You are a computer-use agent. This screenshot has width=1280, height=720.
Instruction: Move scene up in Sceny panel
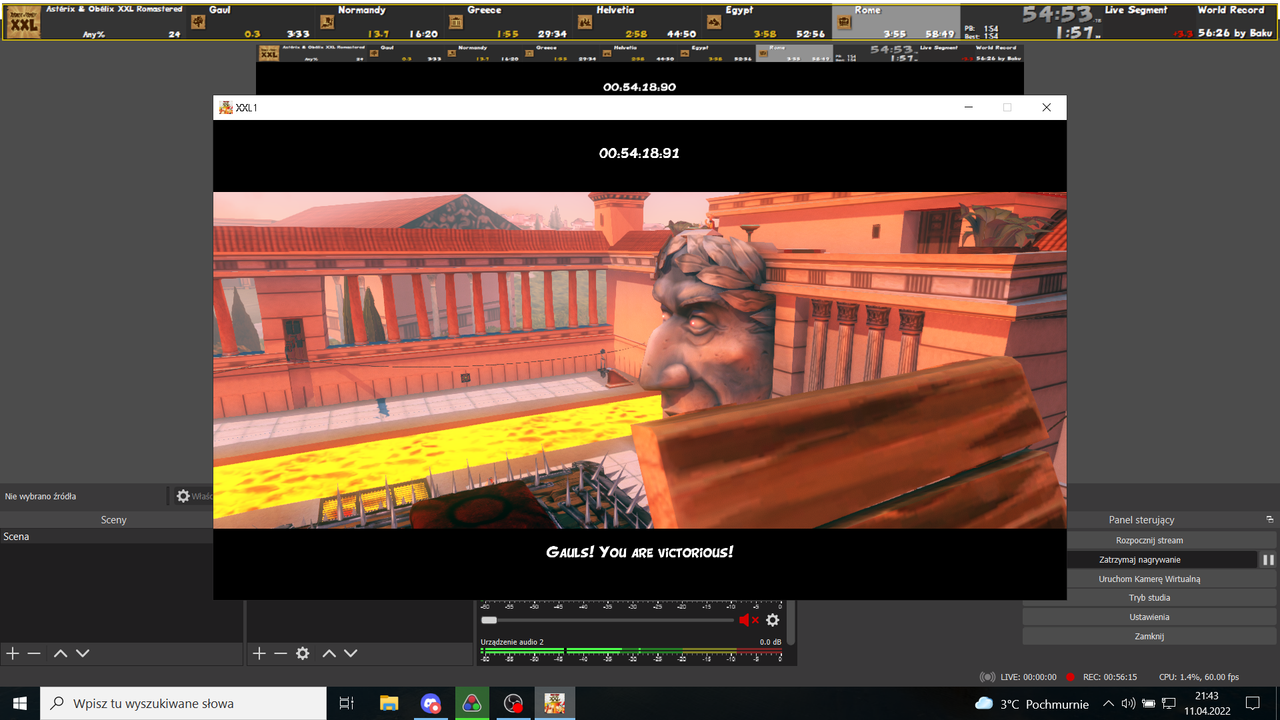tap(60, 653)
